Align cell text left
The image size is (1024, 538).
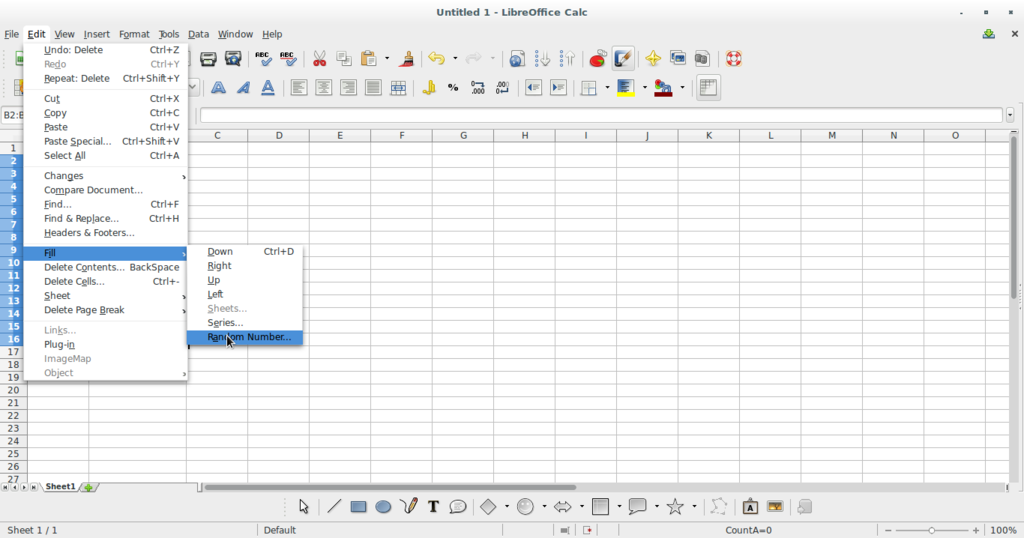click(x=299, y=87)
